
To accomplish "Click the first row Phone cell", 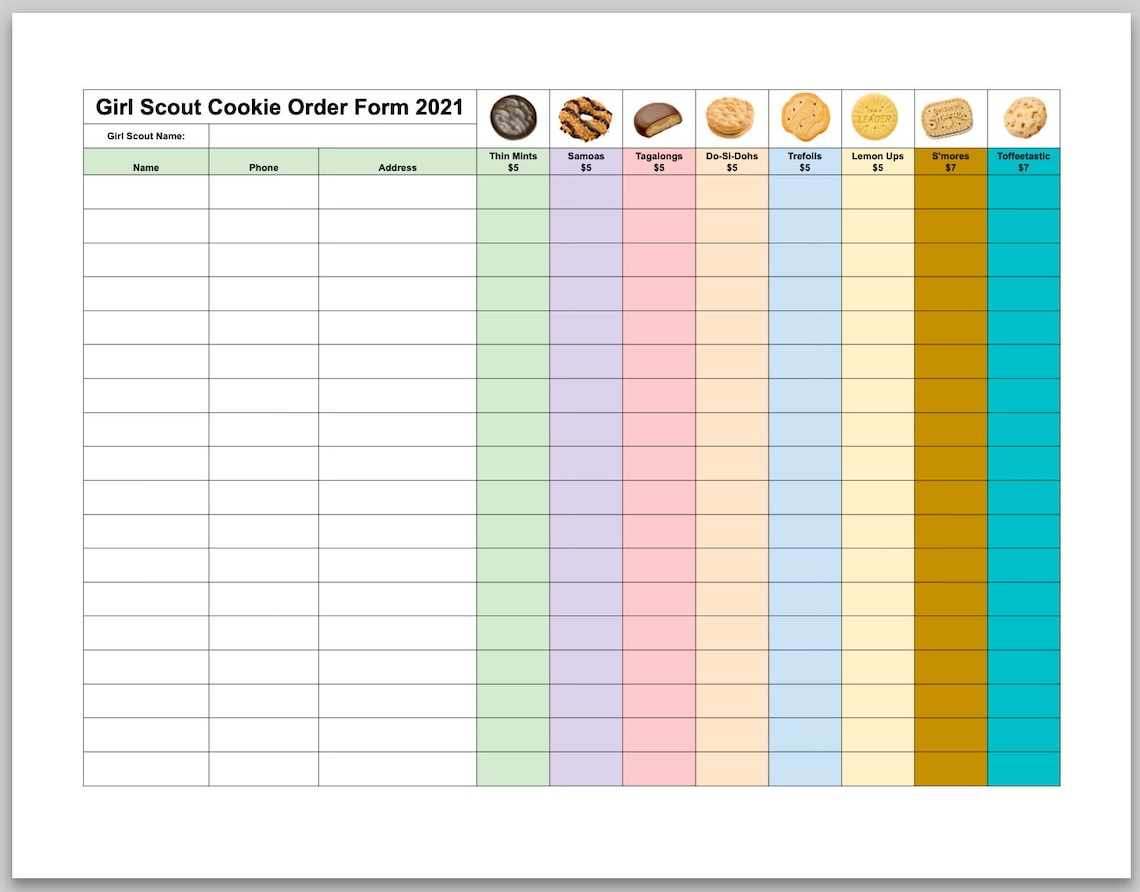I will click(264, 192).
